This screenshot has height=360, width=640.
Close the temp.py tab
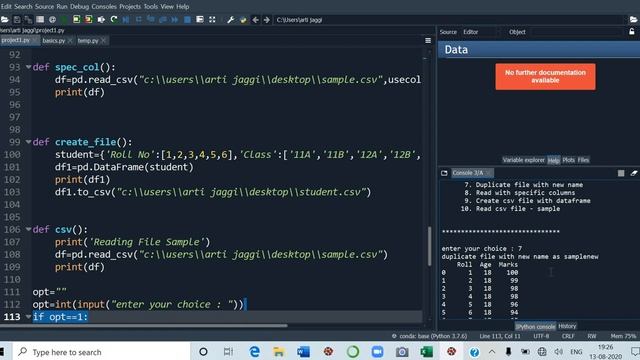103,40
